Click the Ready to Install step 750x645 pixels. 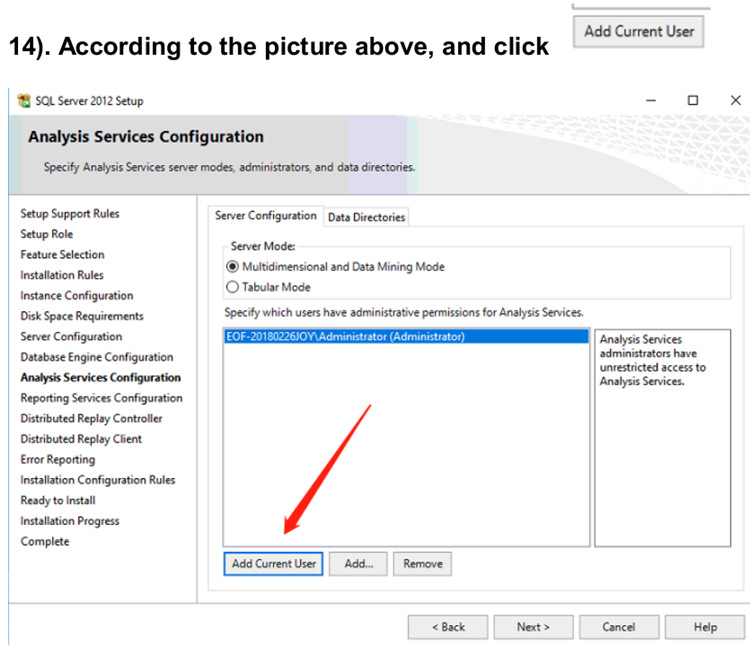[58, 500]
